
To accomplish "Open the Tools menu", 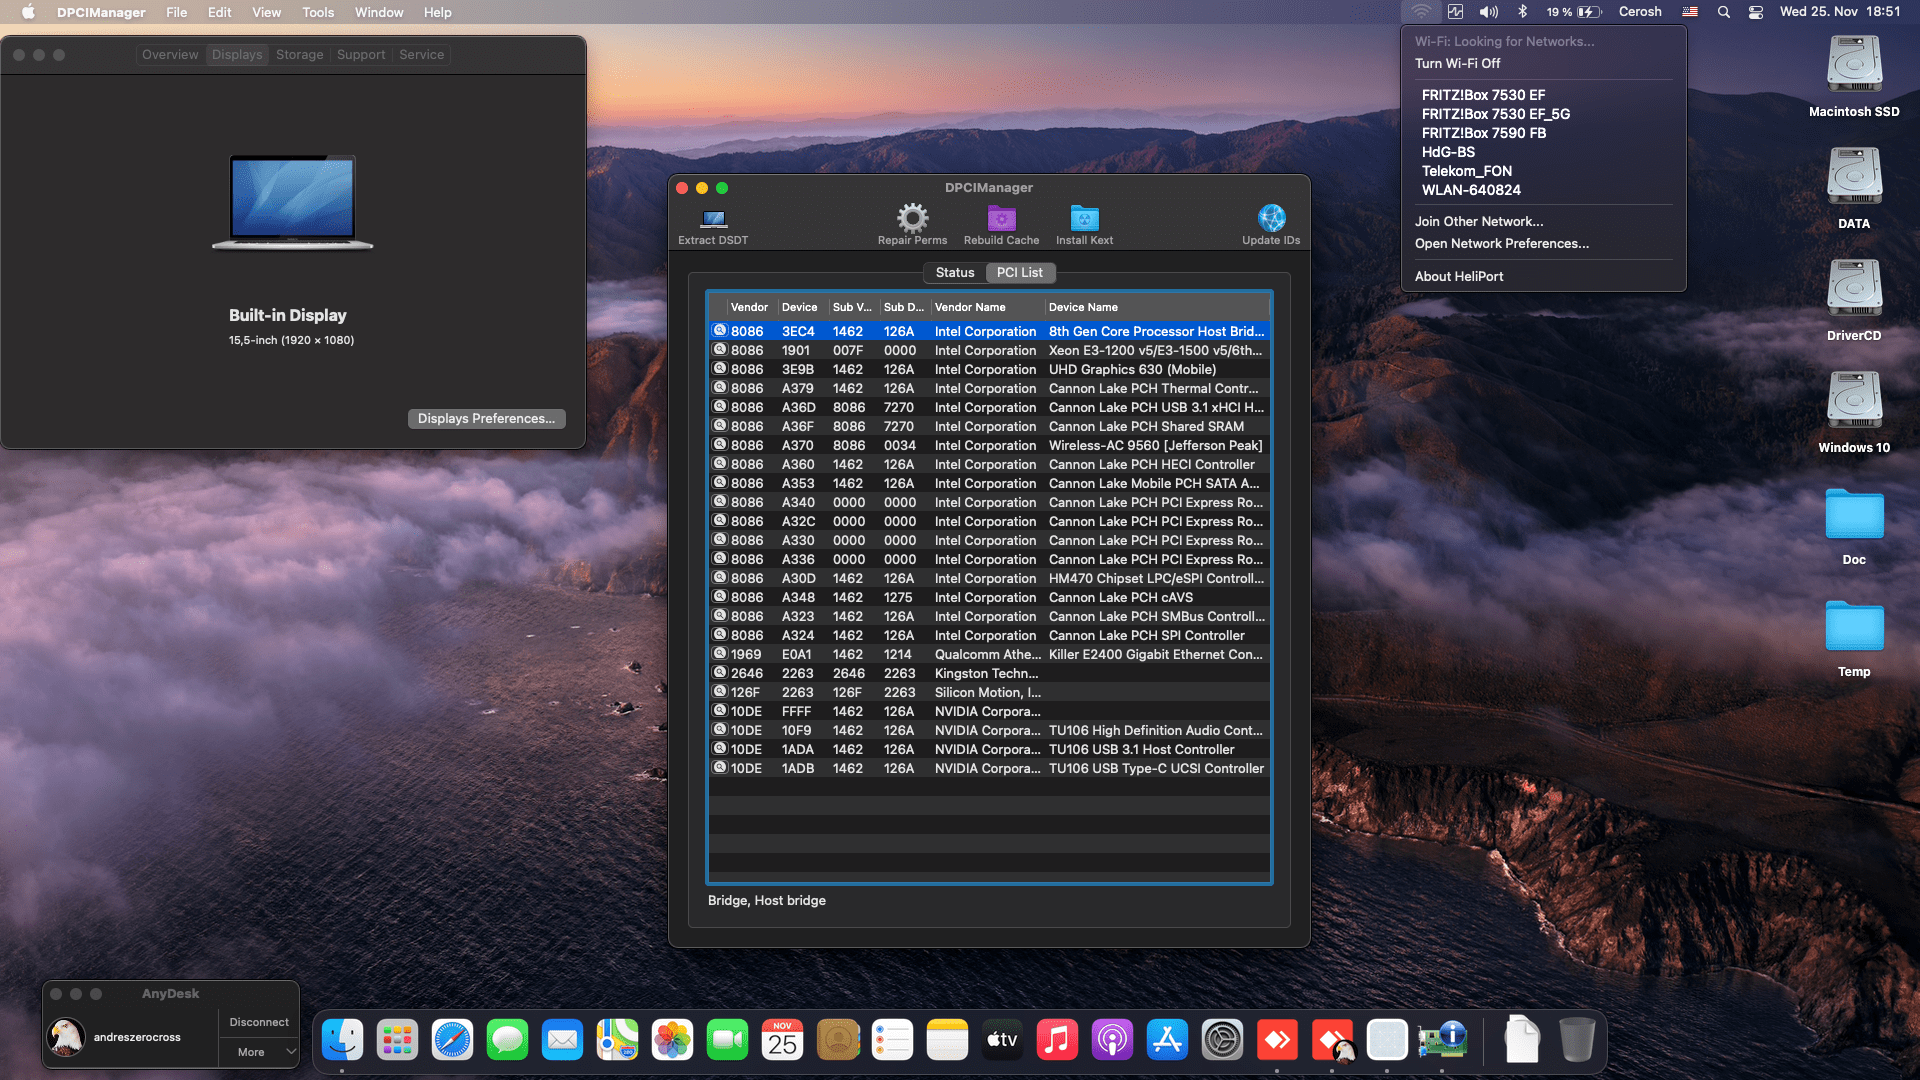I will [317, 12].
